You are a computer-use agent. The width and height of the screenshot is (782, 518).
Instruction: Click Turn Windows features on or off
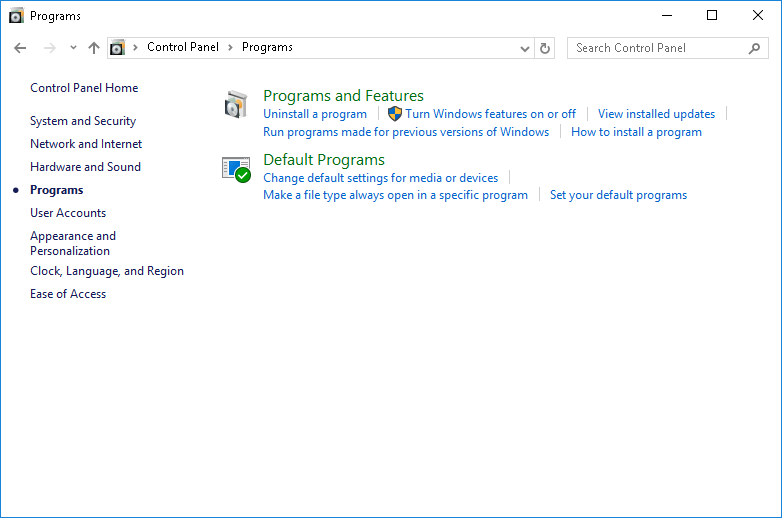pyautogui.click(x=490, y=114)
